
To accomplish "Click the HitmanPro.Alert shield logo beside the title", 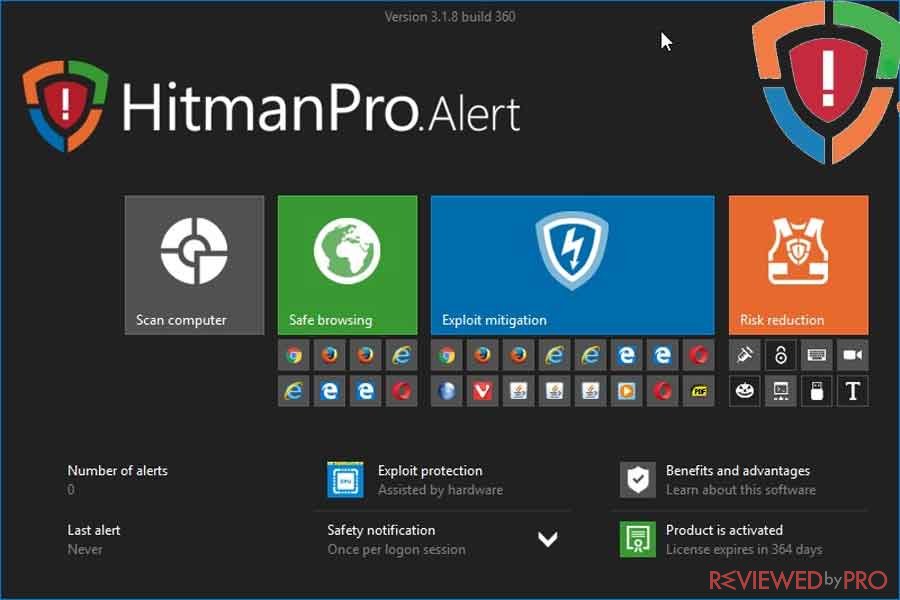I will [x=65, y=106].
